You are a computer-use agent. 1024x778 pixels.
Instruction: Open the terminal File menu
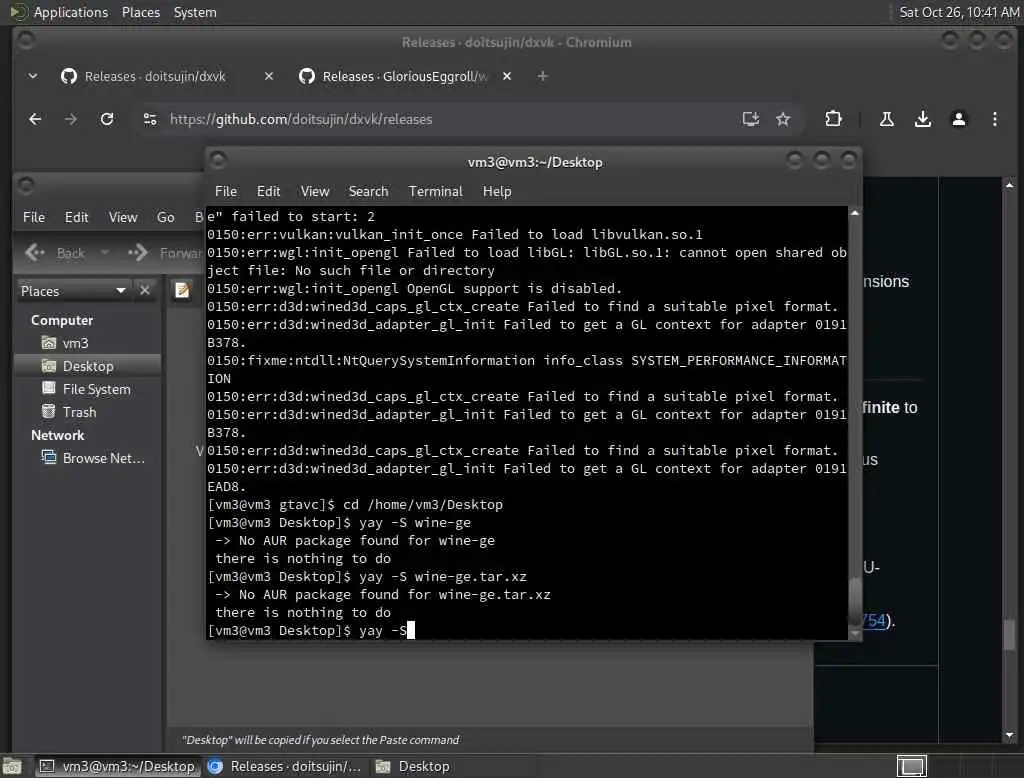226,191
